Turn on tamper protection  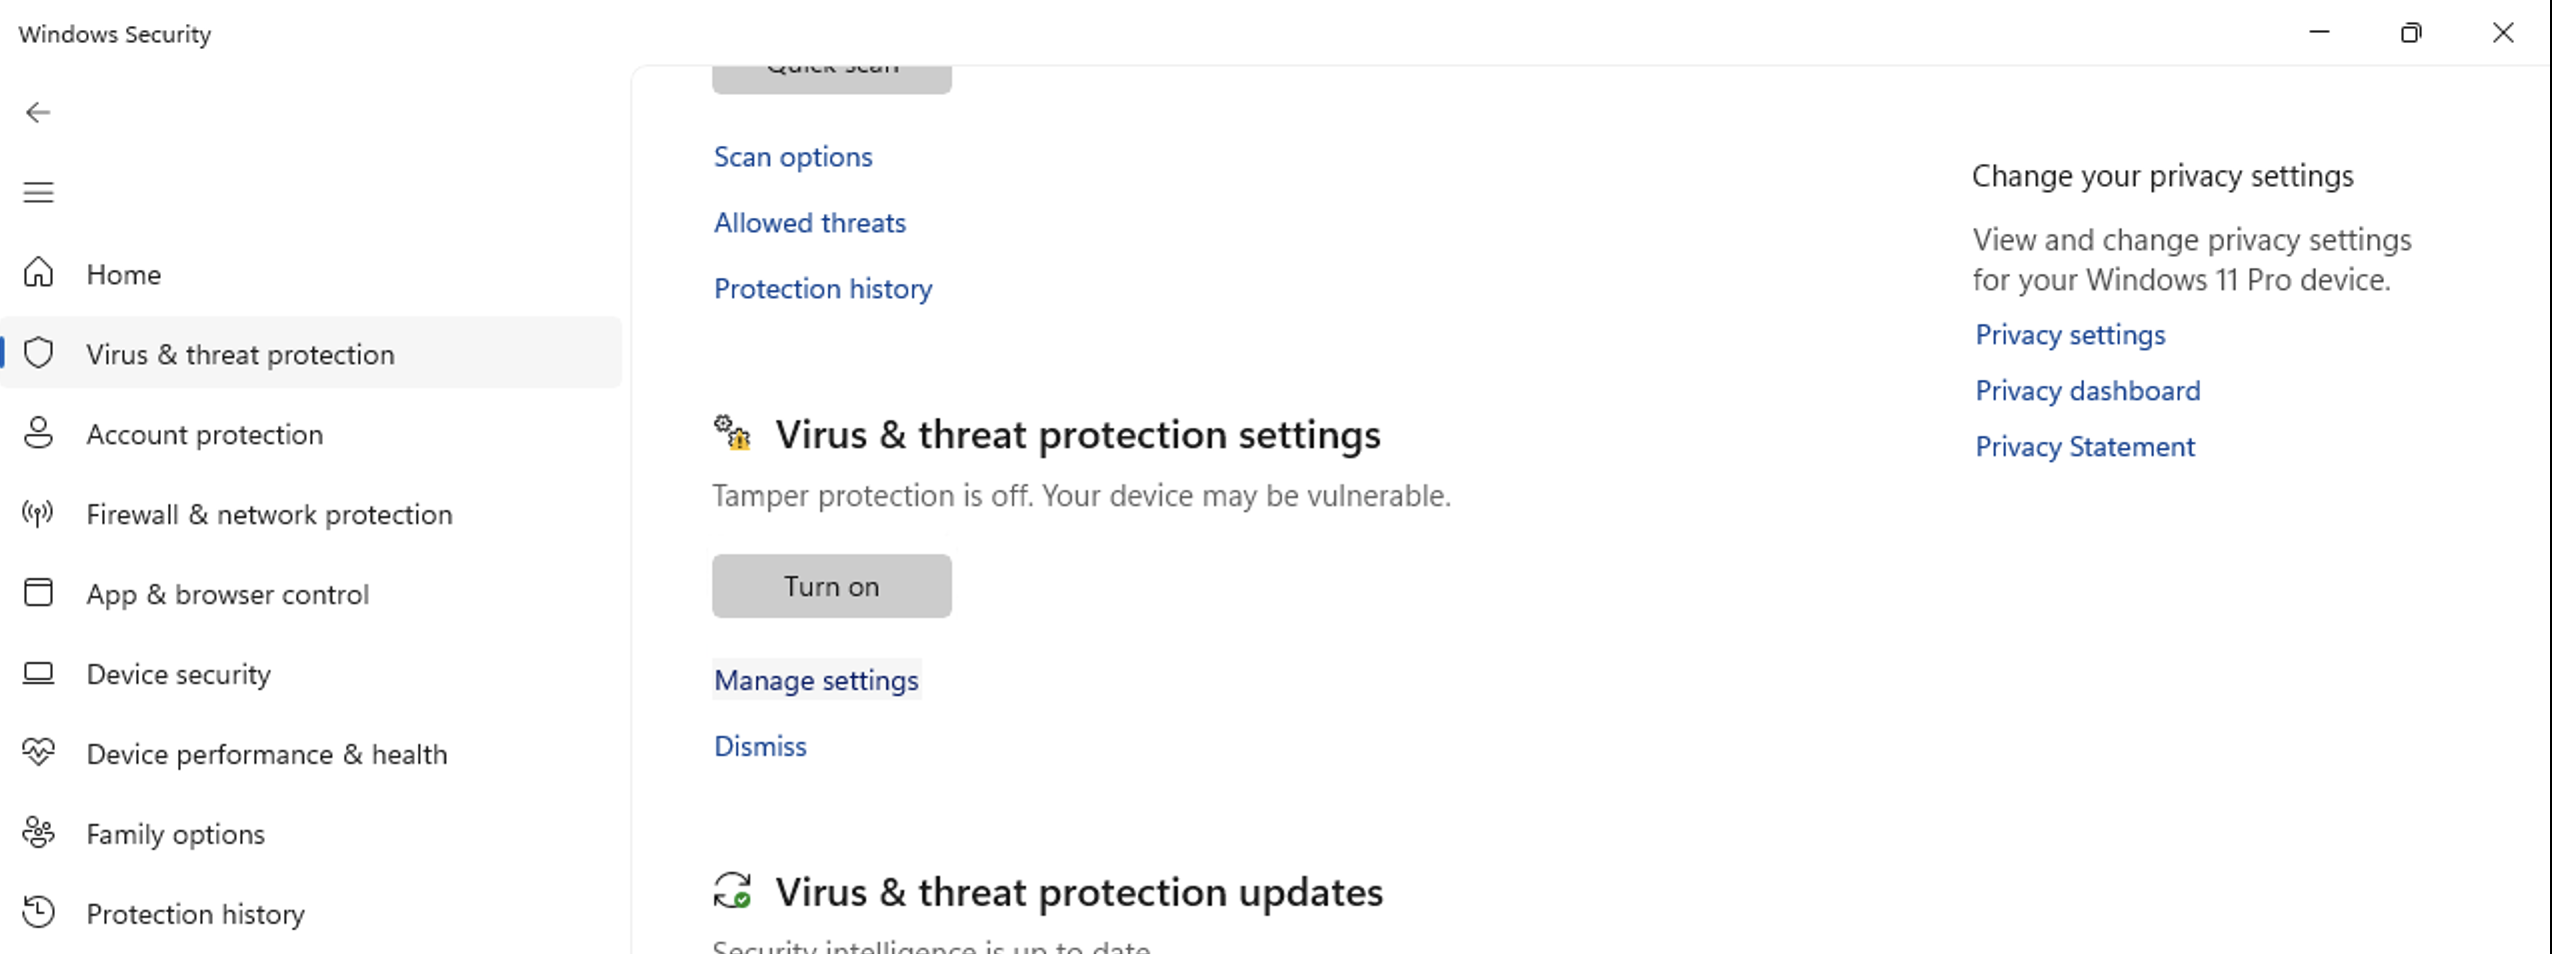tap(831, 586)
